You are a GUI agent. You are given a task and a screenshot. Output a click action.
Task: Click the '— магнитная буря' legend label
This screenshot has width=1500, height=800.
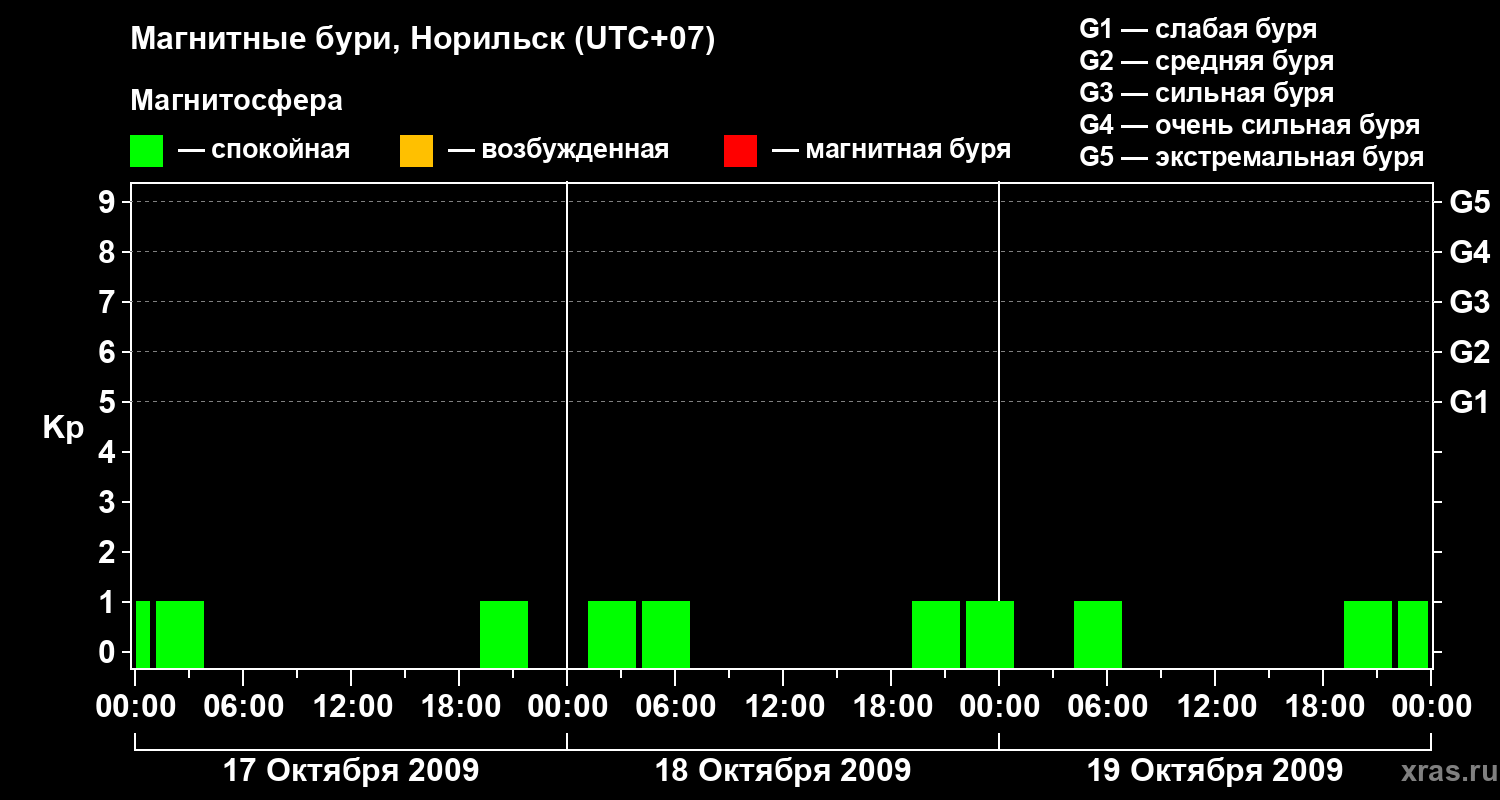[x=892, y=151]
